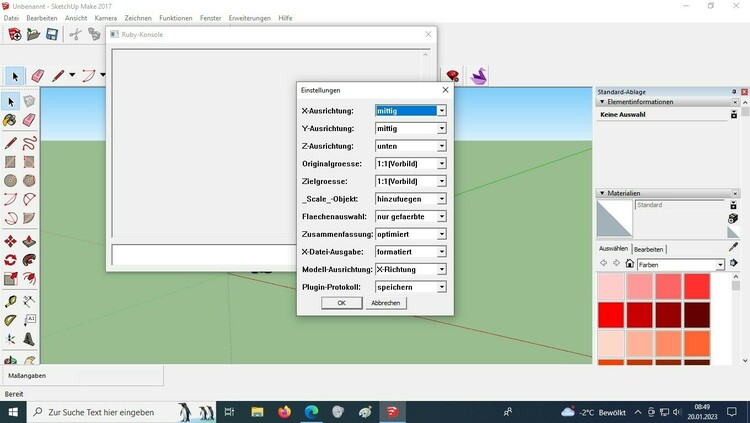Select the Rotated Rectangle tool

point(29,162)
